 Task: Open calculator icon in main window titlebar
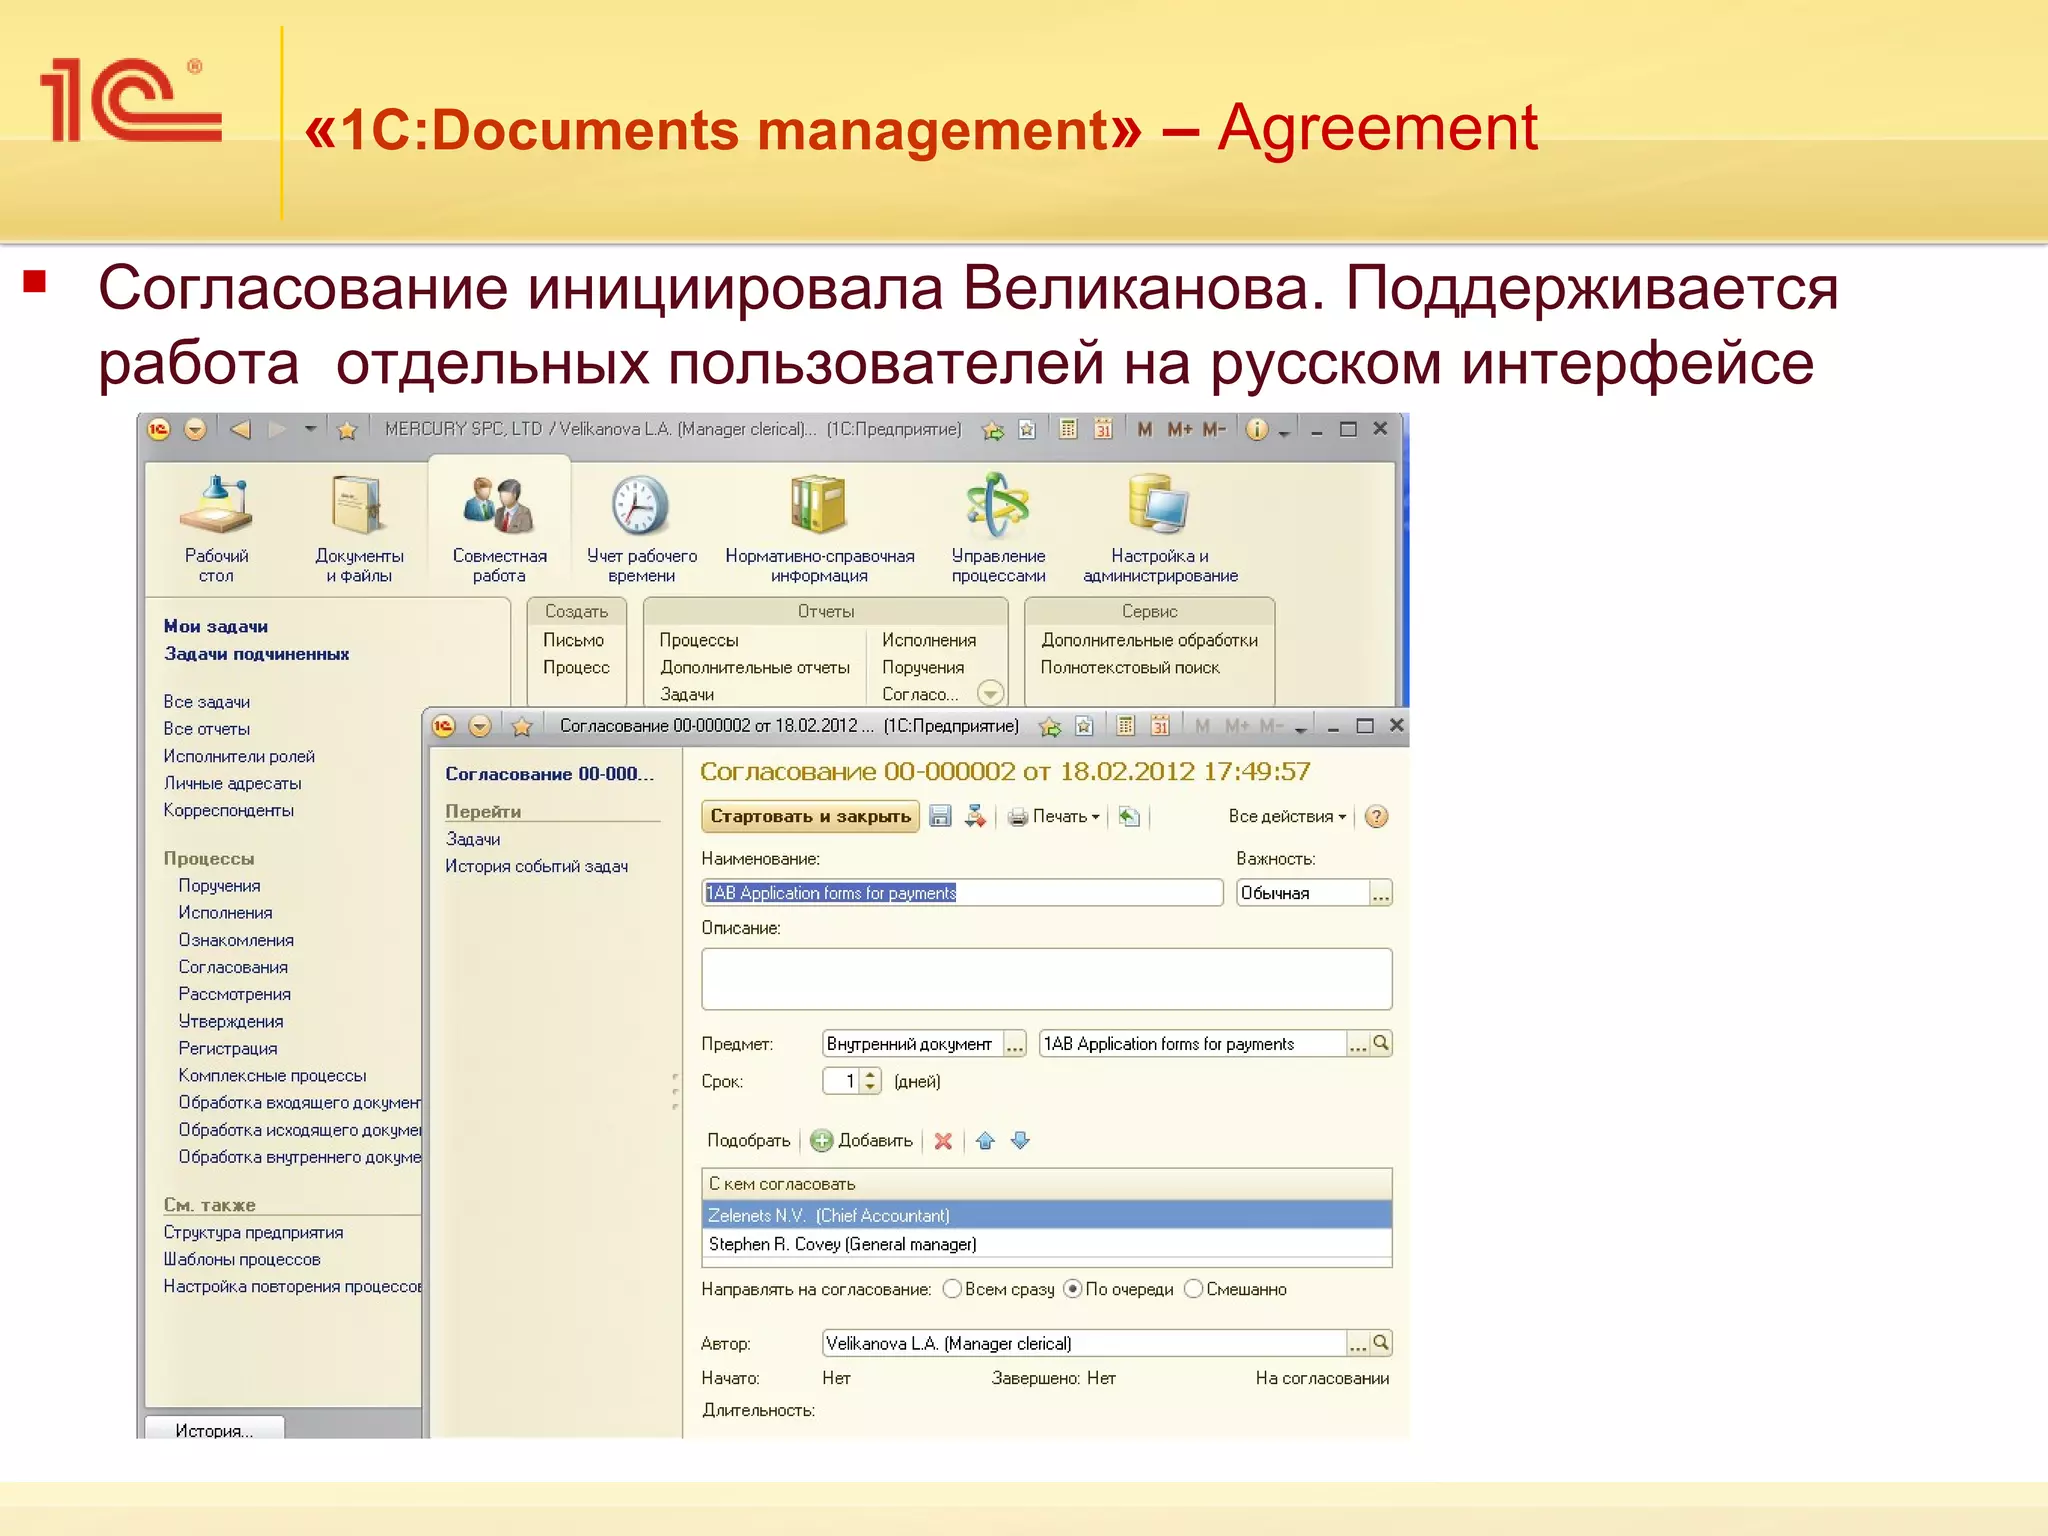pos(1068,429)
